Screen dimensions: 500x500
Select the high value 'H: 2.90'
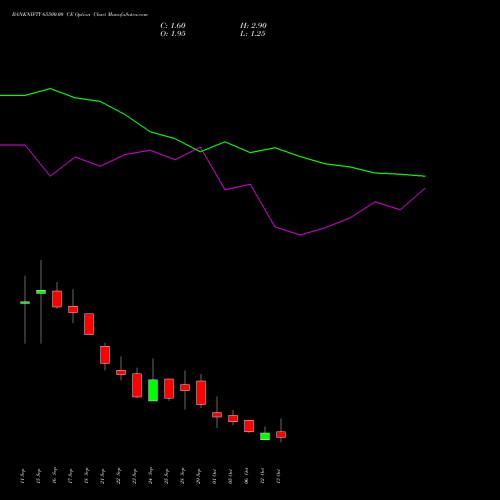253,26
